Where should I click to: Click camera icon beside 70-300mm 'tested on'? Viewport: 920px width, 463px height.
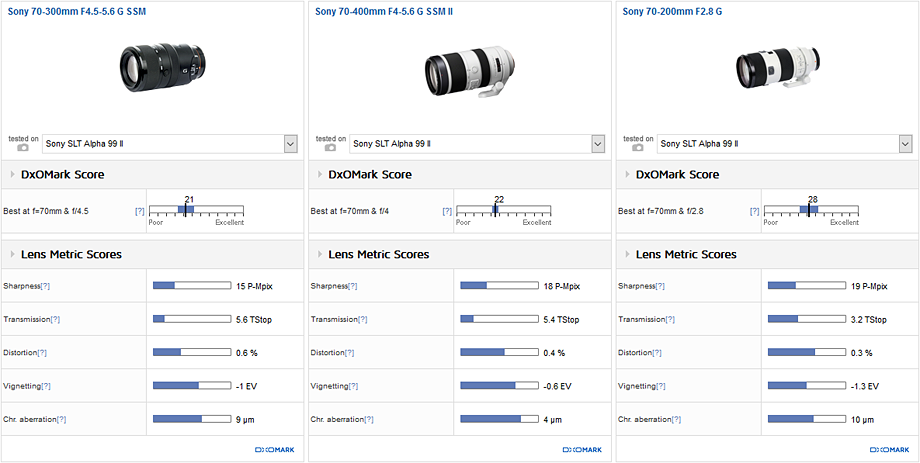coord(23,148)
